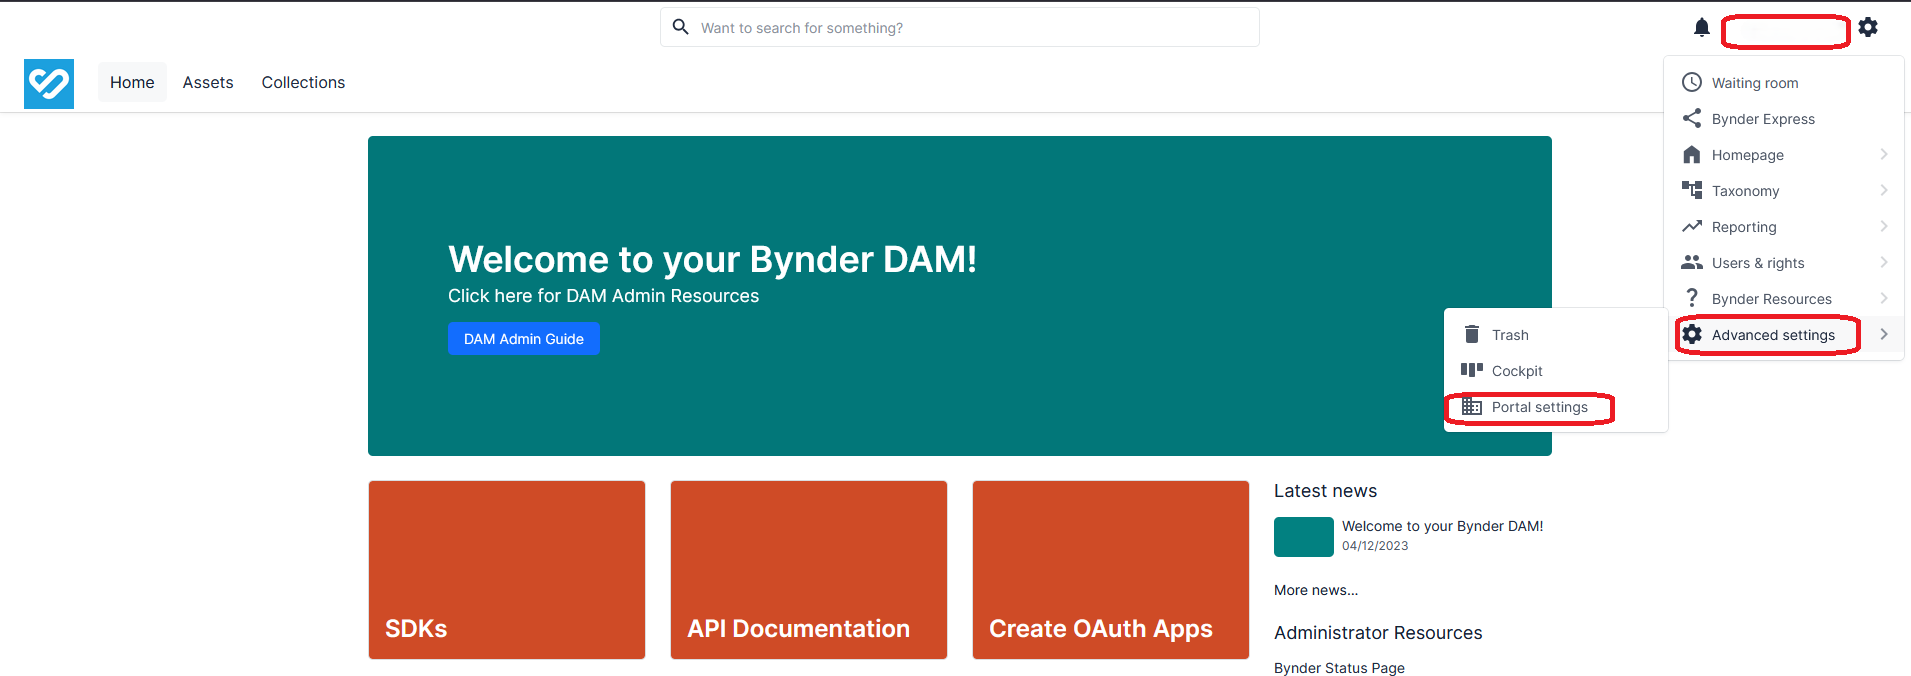The image size is (1911, 676).
Task: Click the settings gear icon in header
Action: (x=1868, y=28)
